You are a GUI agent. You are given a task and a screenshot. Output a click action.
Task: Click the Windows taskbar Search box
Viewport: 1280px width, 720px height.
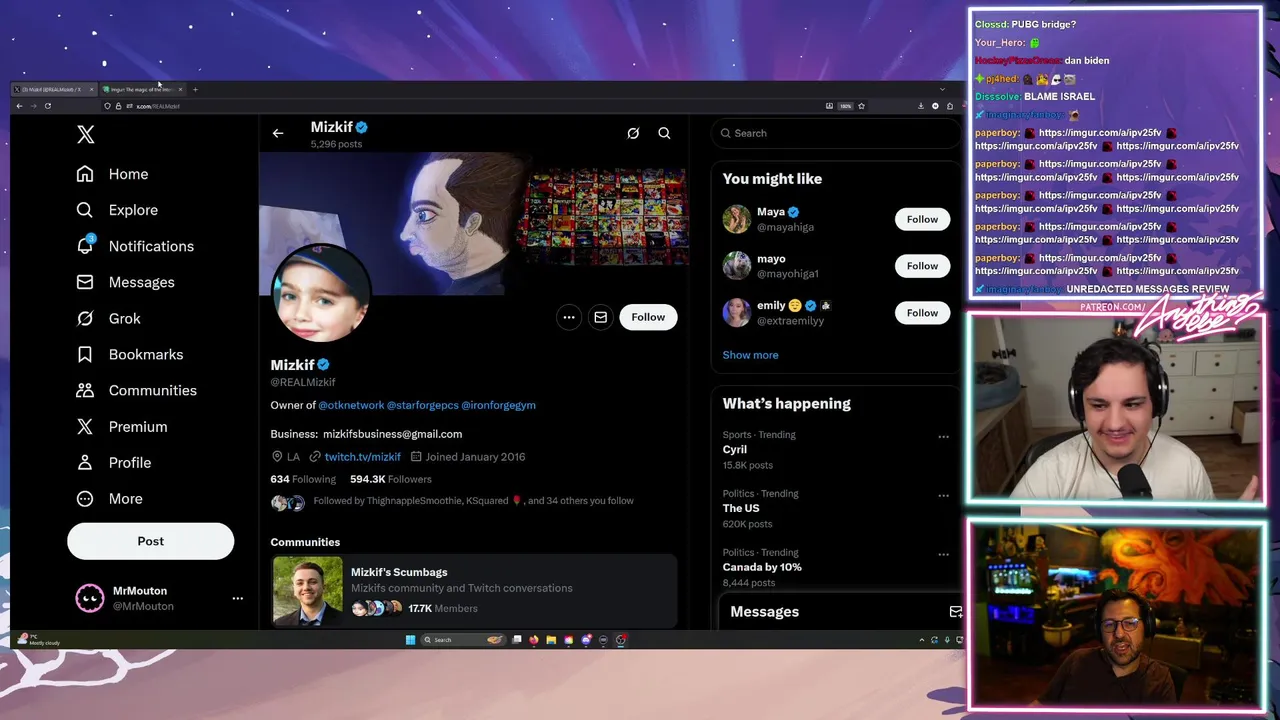pyautogui.click(x=463, y=640)
